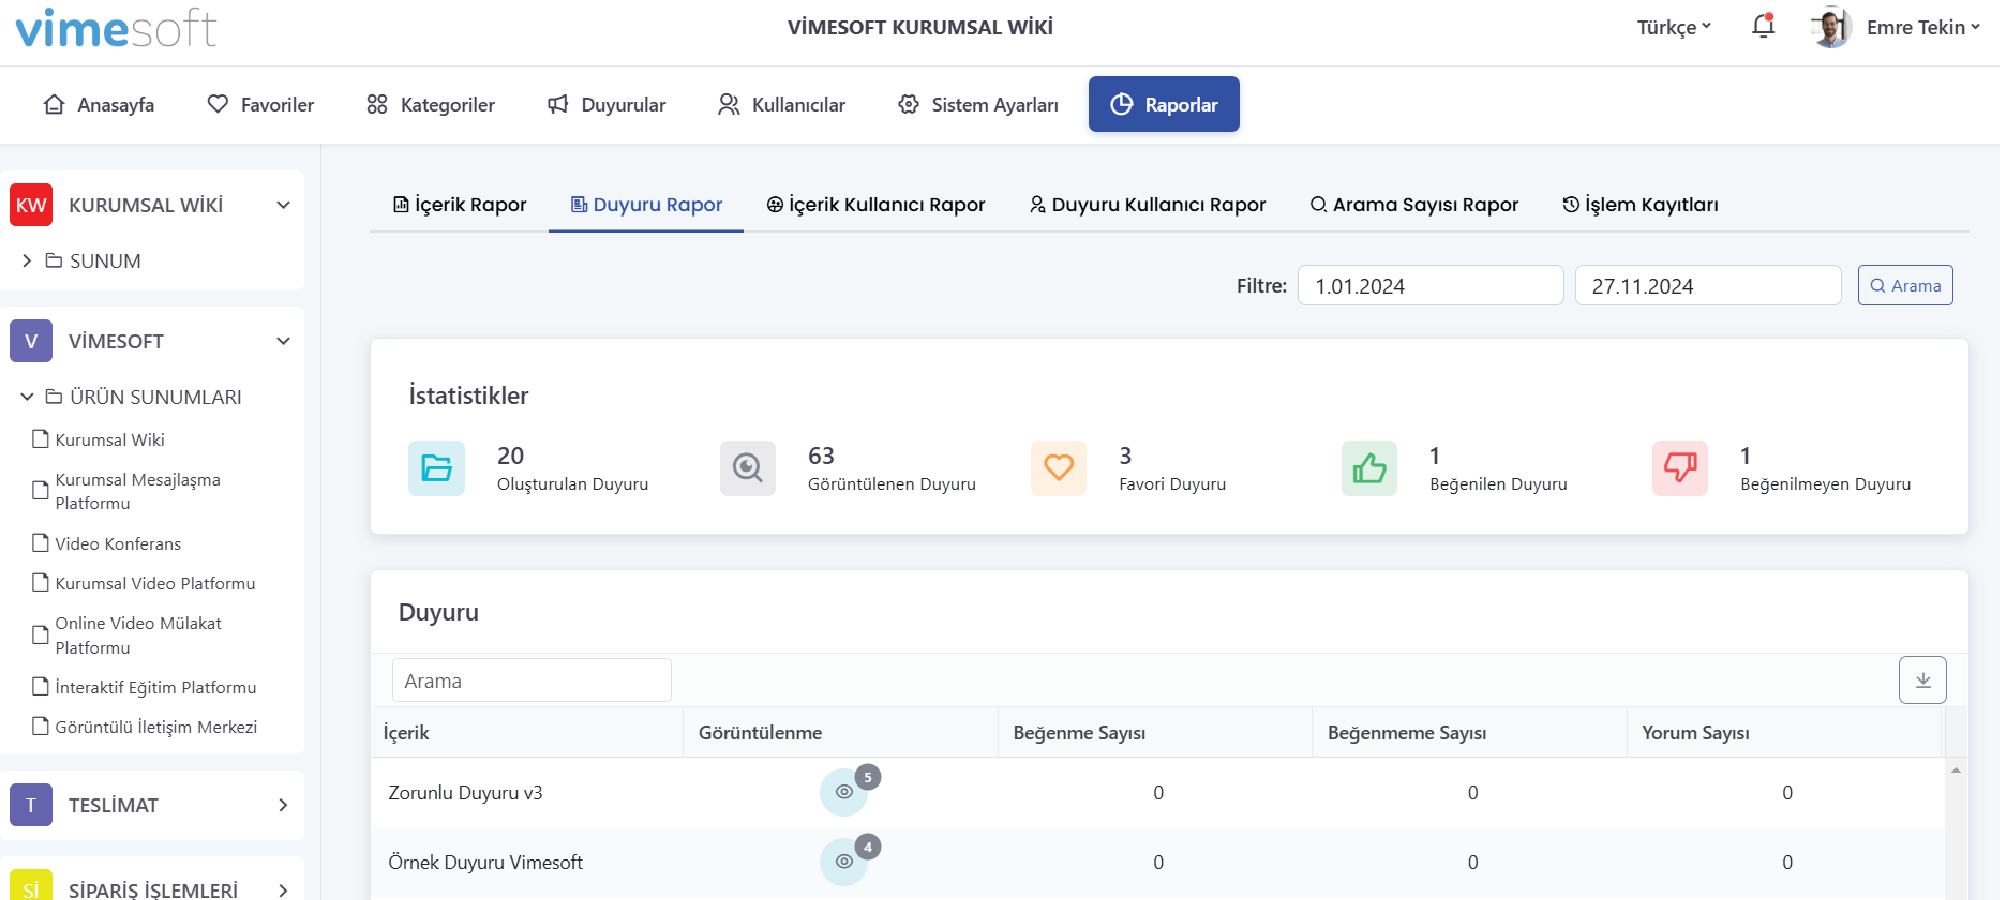
Task: Click the table scrollbar up arrow
Action: [x=1955, y=770]
